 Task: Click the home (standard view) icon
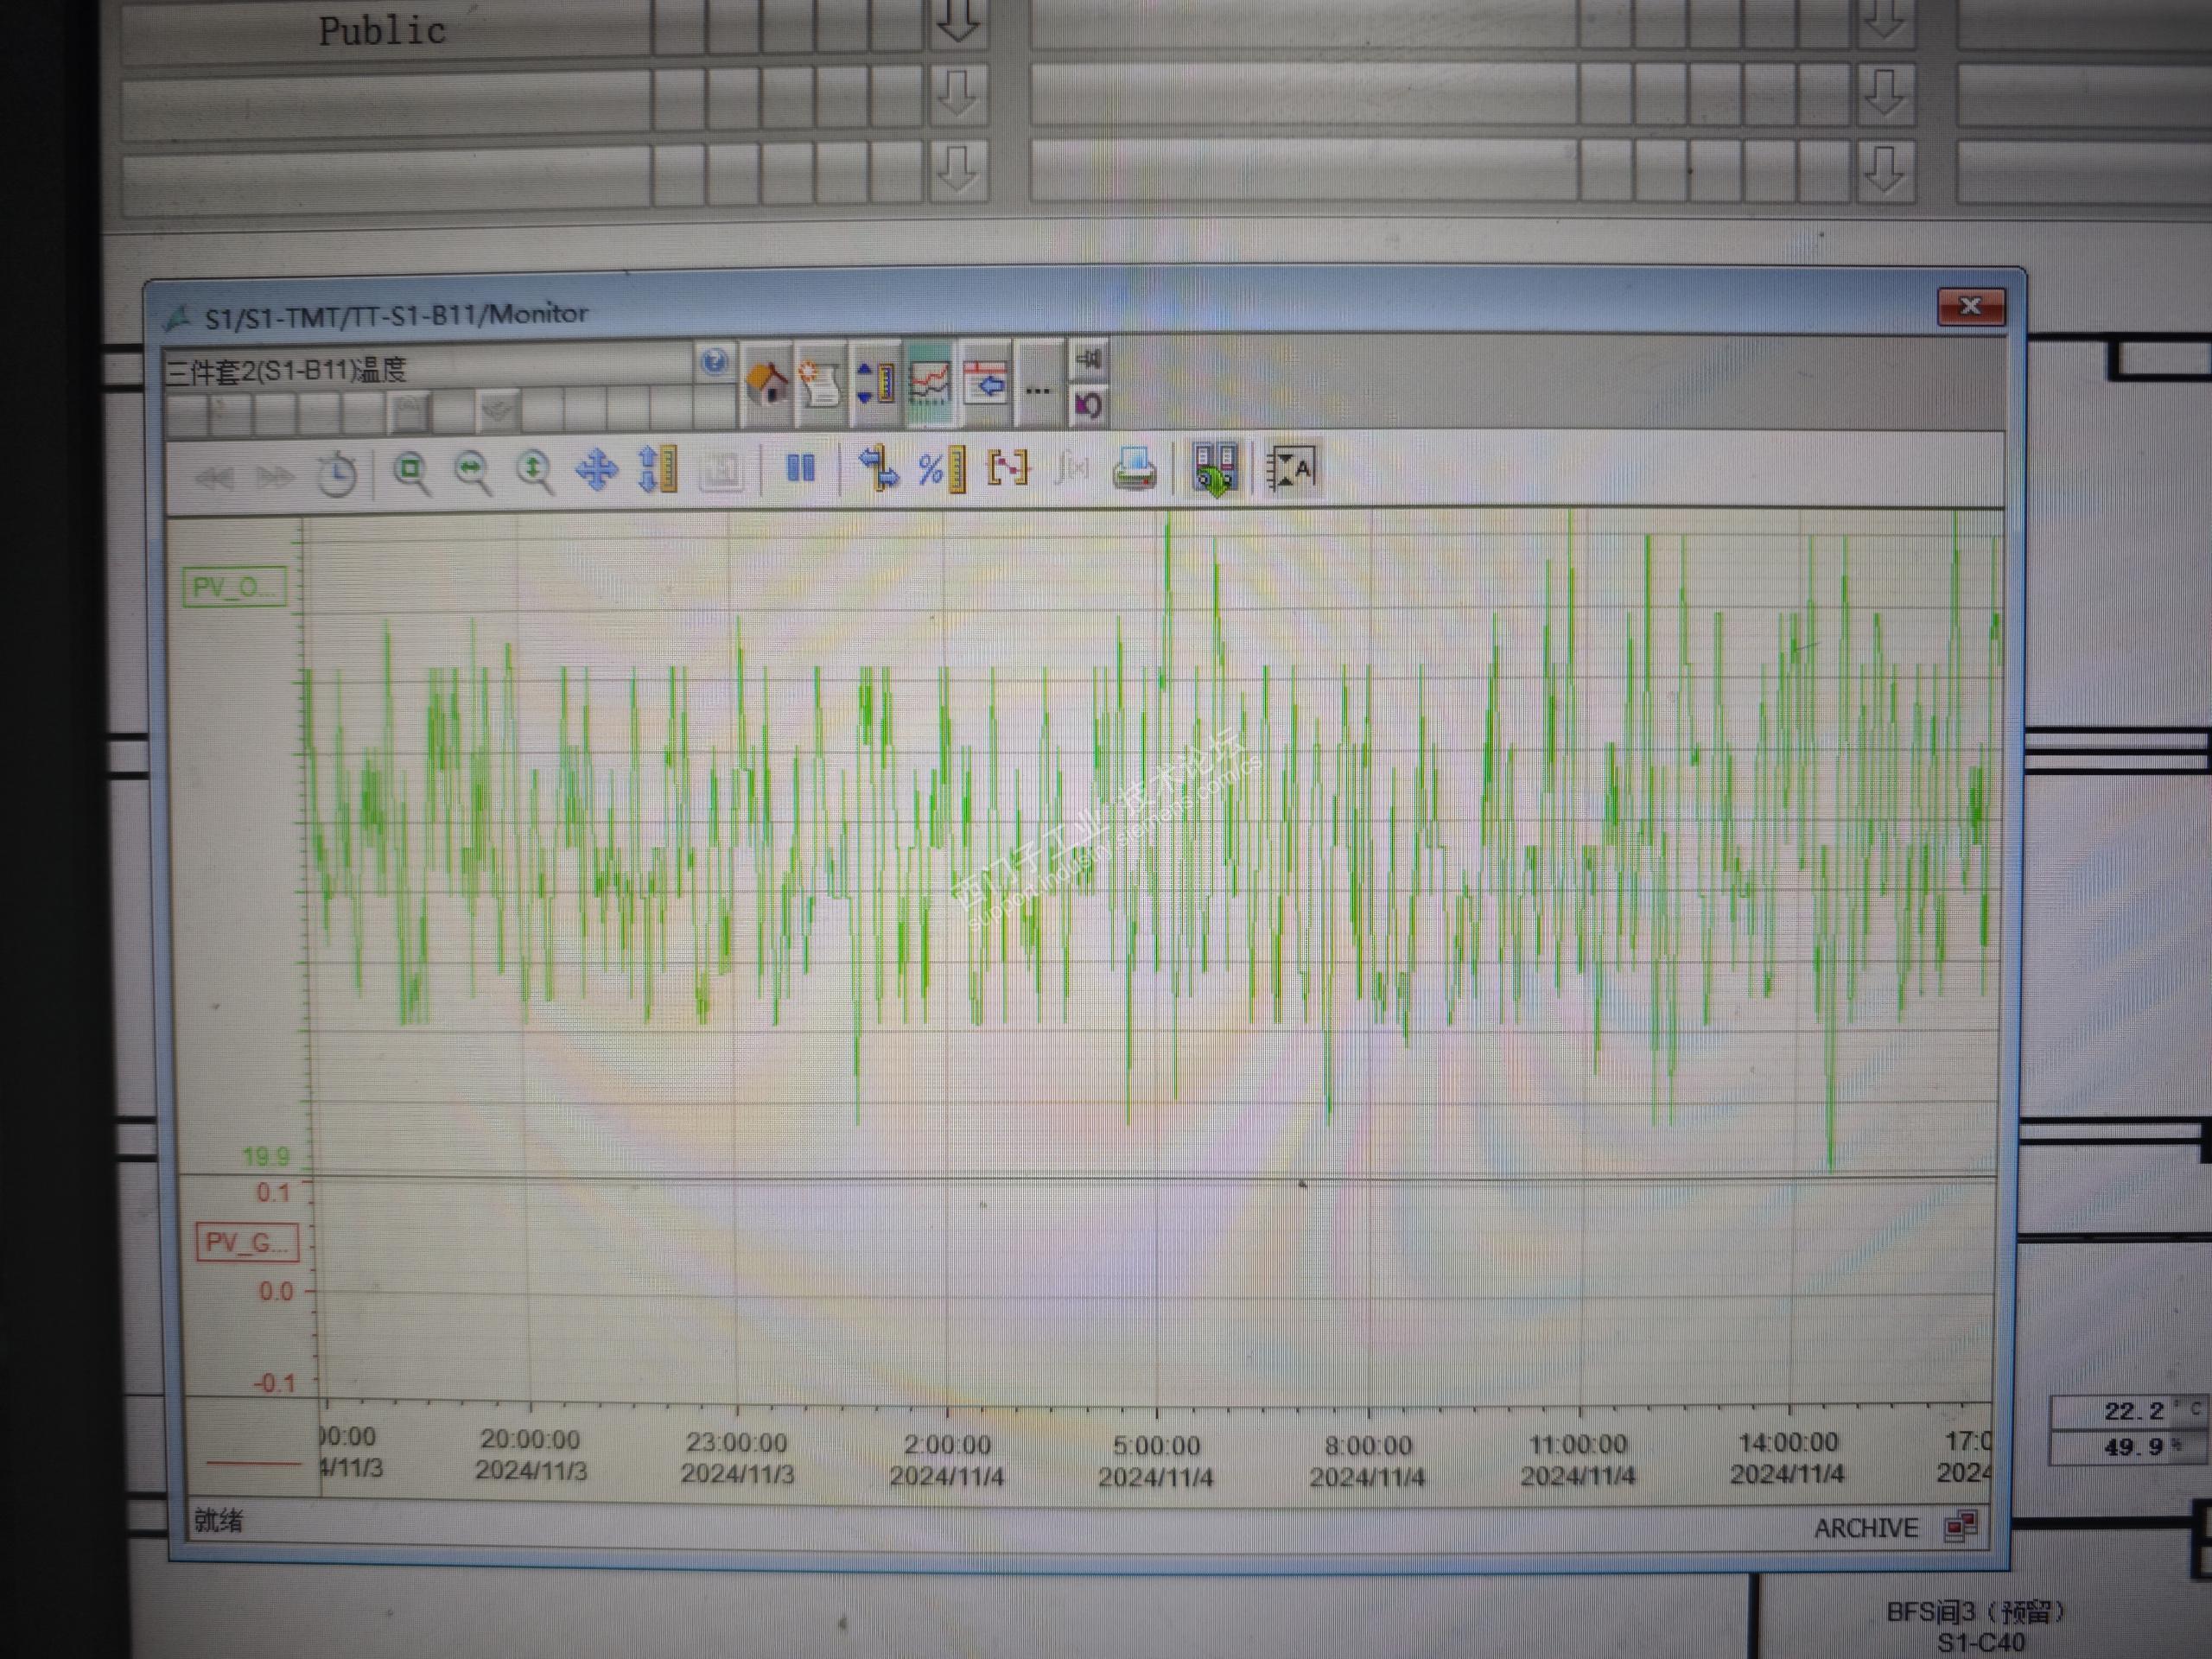(x=767, y=383)
